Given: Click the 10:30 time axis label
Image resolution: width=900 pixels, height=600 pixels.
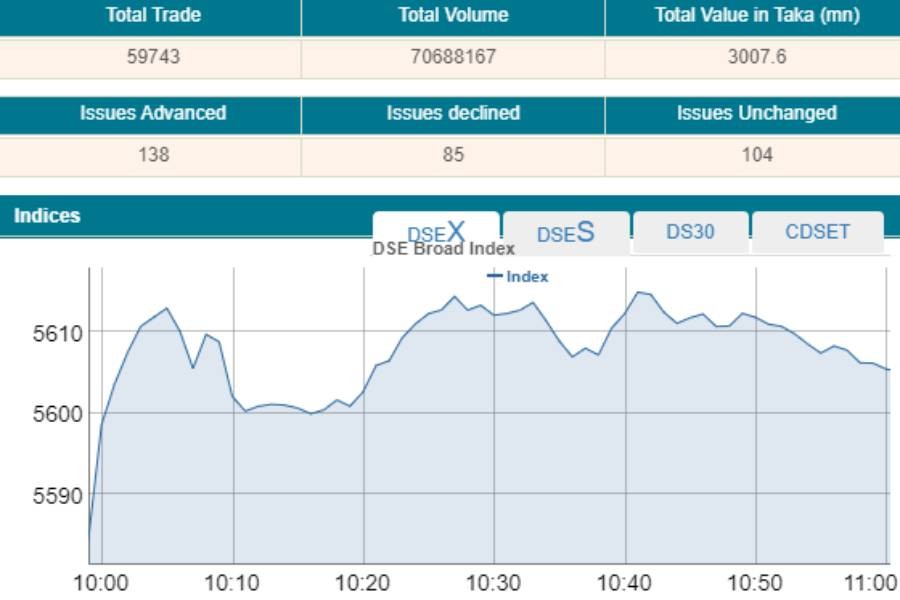Looking at the screenshot, I should [x=494, y=584].
